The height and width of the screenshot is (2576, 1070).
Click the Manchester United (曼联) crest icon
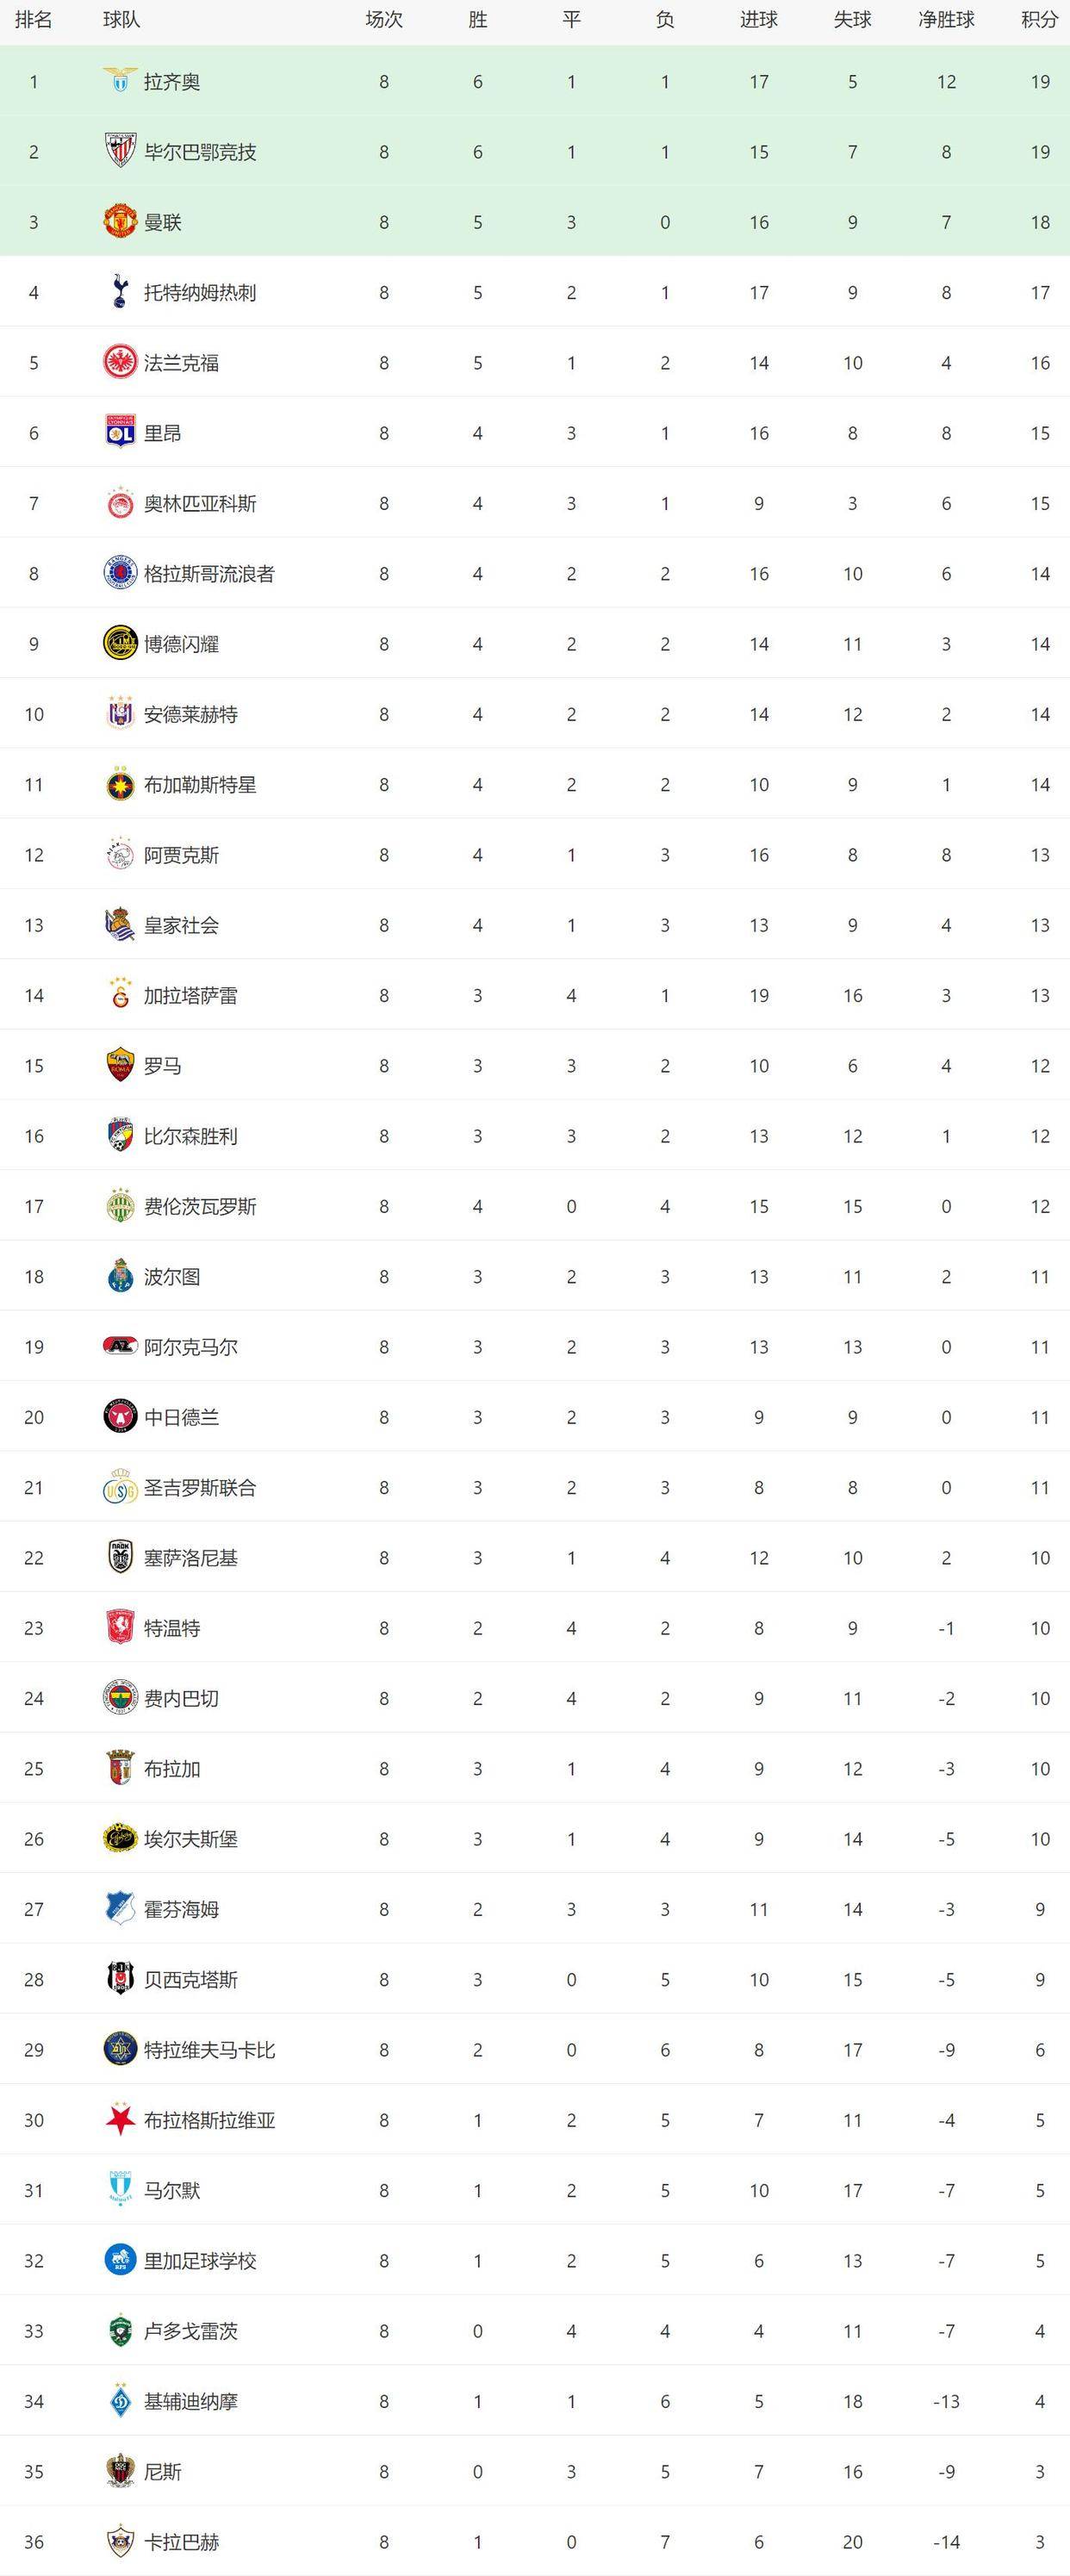[x=120, y=222]
